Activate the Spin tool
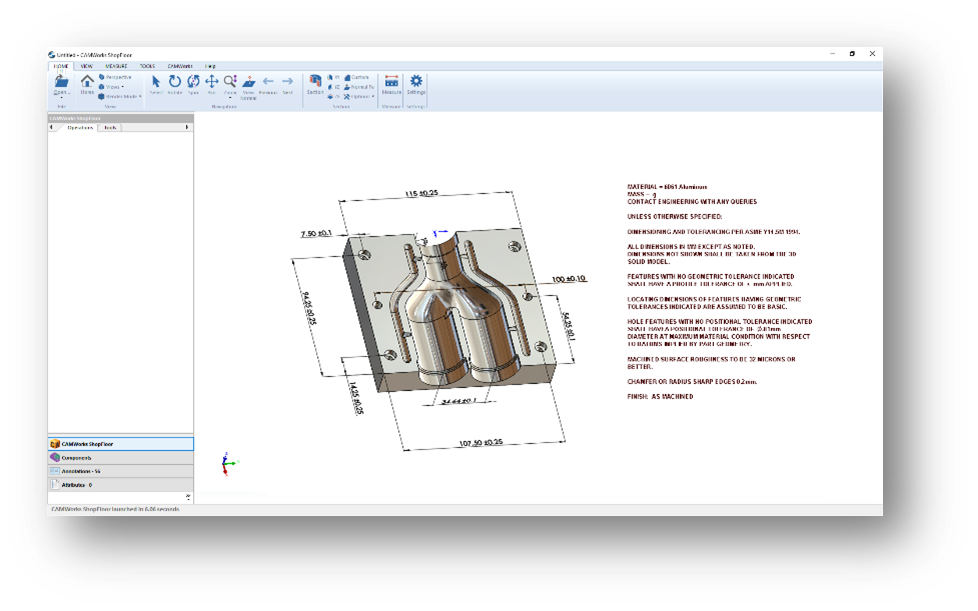This screenshot has width=978, height=611. 193,82
